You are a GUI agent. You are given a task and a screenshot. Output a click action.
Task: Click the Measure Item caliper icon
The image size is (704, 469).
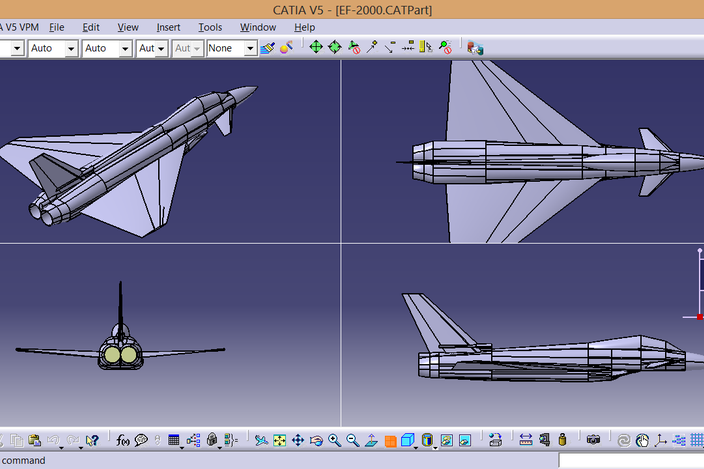[x=545, y=440]
